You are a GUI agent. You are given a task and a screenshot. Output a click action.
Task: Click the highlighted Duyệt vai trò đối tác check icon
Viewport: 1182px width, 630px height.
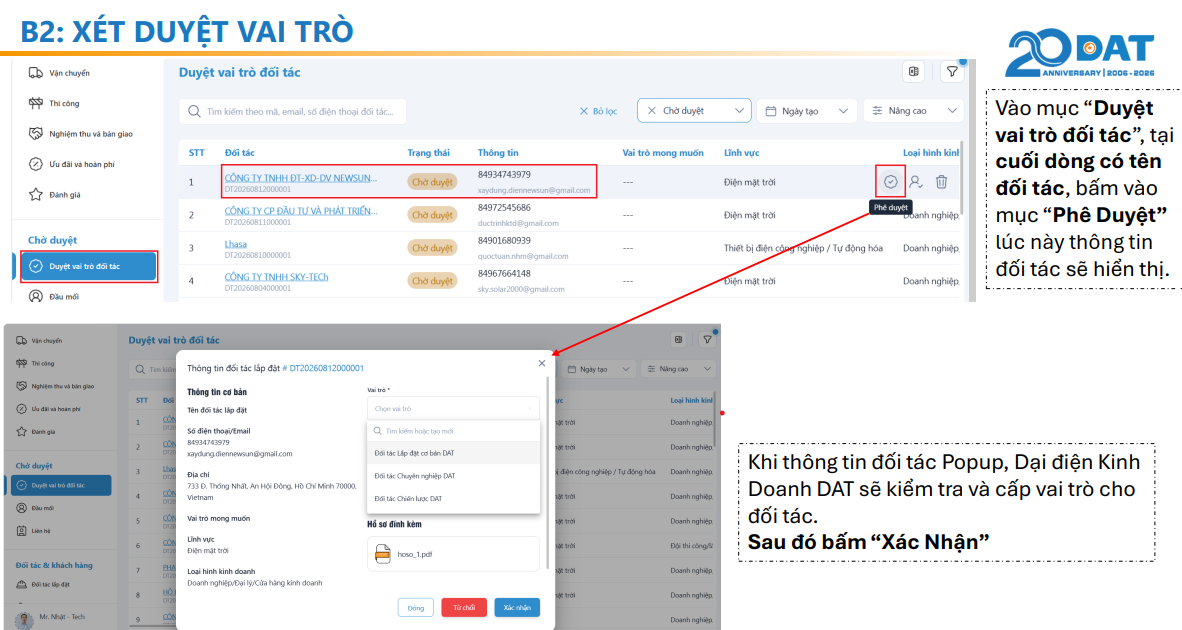35,266
